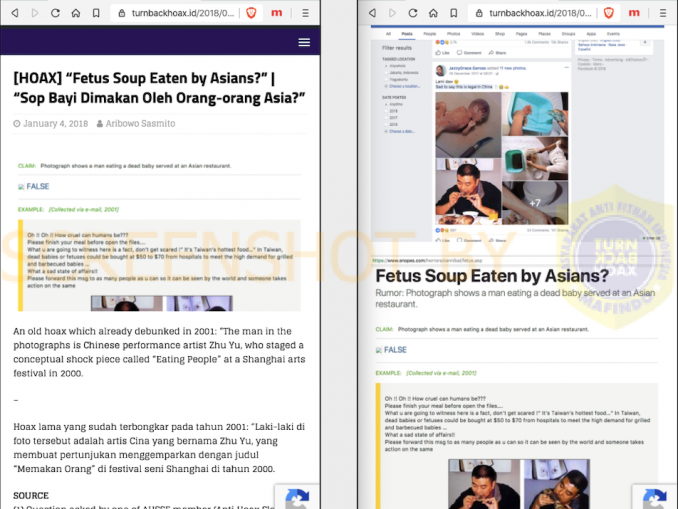Image resolution: width=678 pixels, height=509 pixels.
Task: Bookmark the page in the right browser window
Action: coord(454,13)
